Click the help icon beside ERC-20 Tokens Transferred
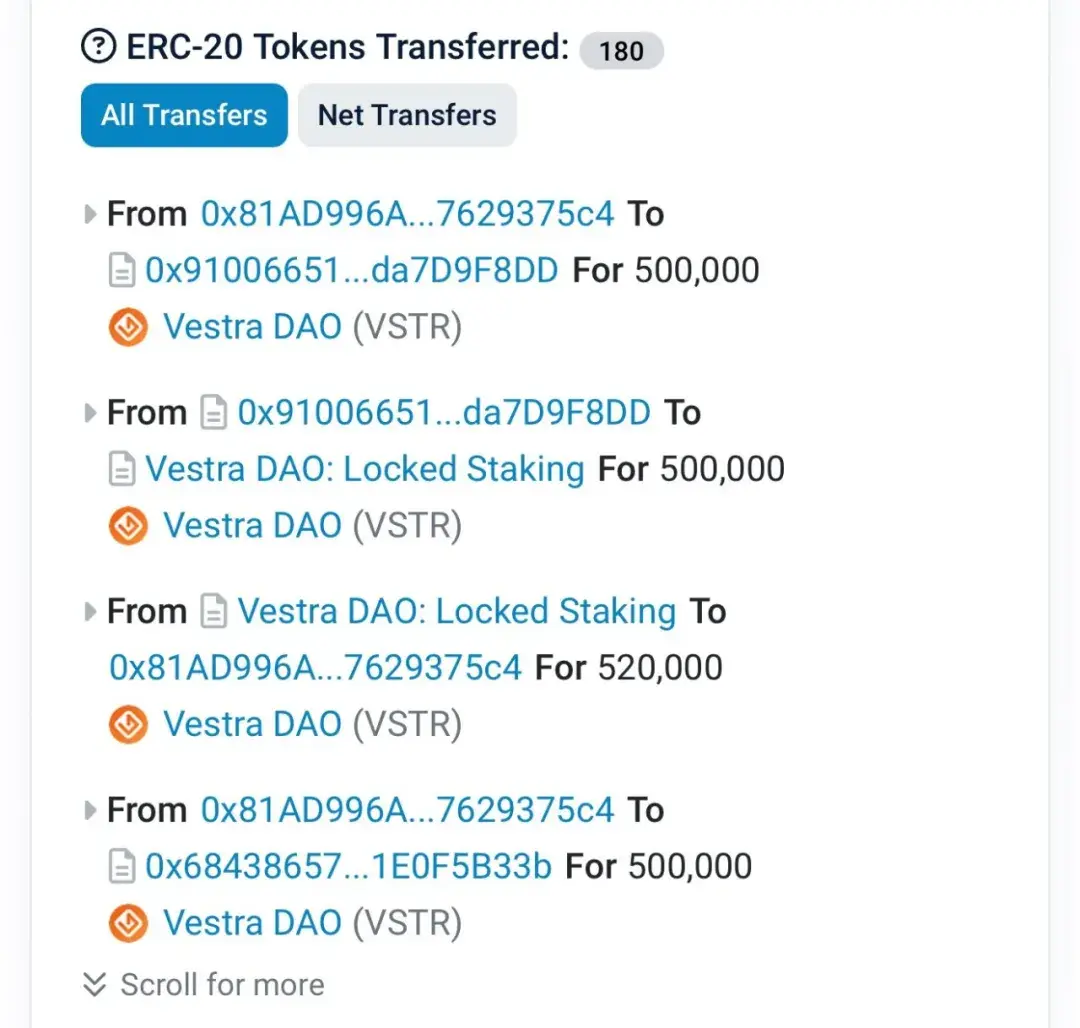 tap(99, 47)
